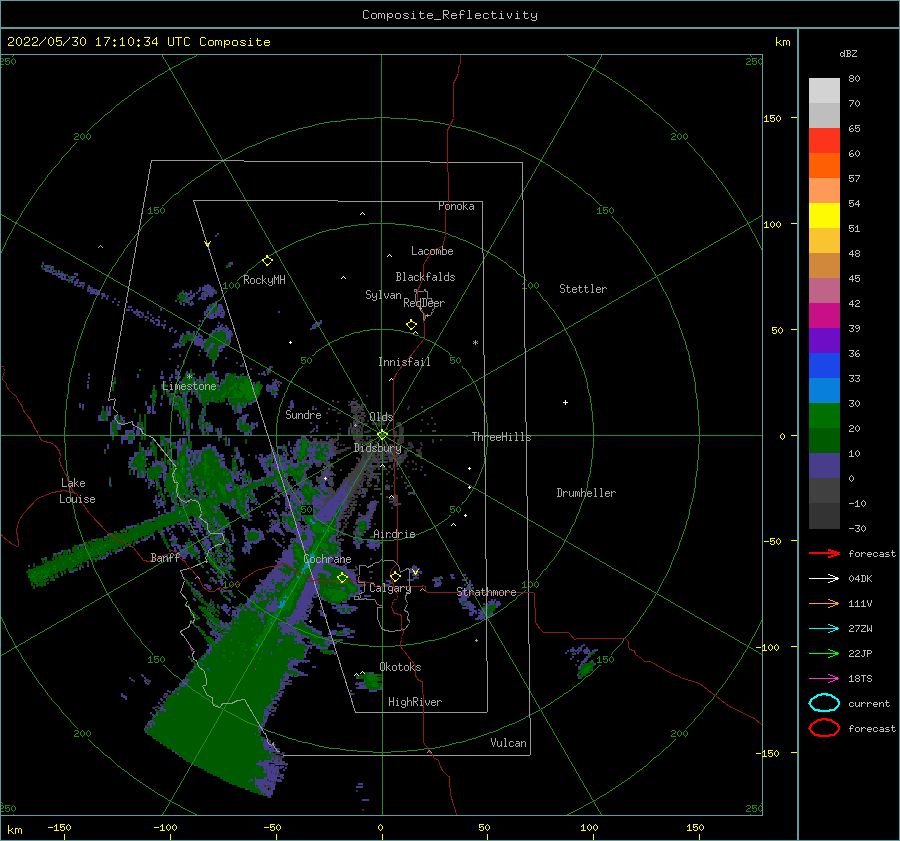Click the magenta 18TS arrow legend icon

point(824,679)
